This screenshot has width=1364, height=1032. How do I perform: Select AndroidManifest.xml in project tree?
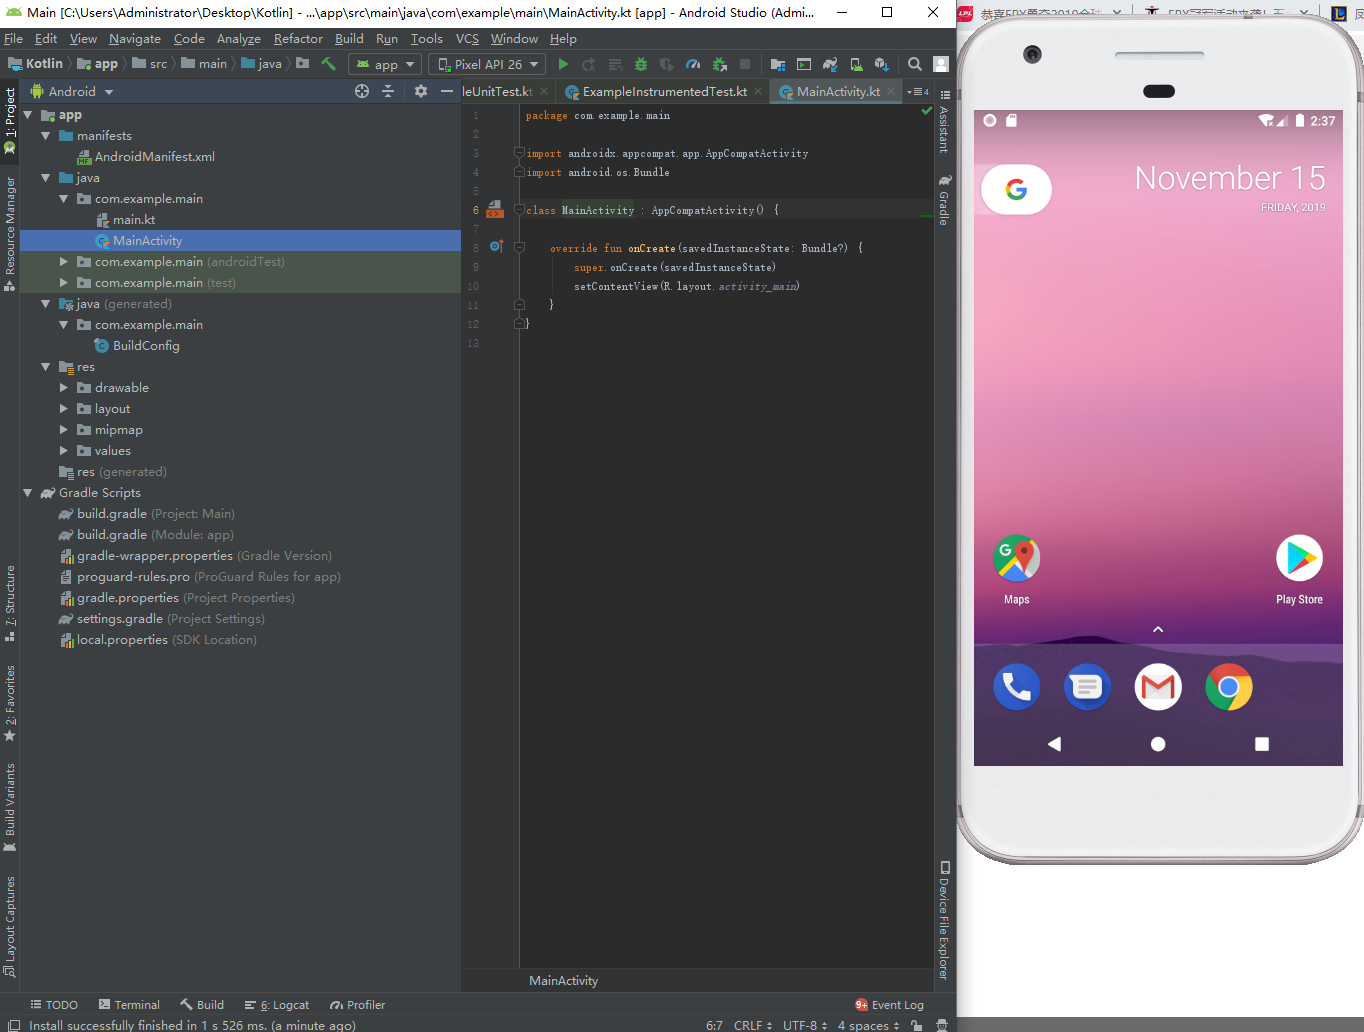tap(146, 156)
